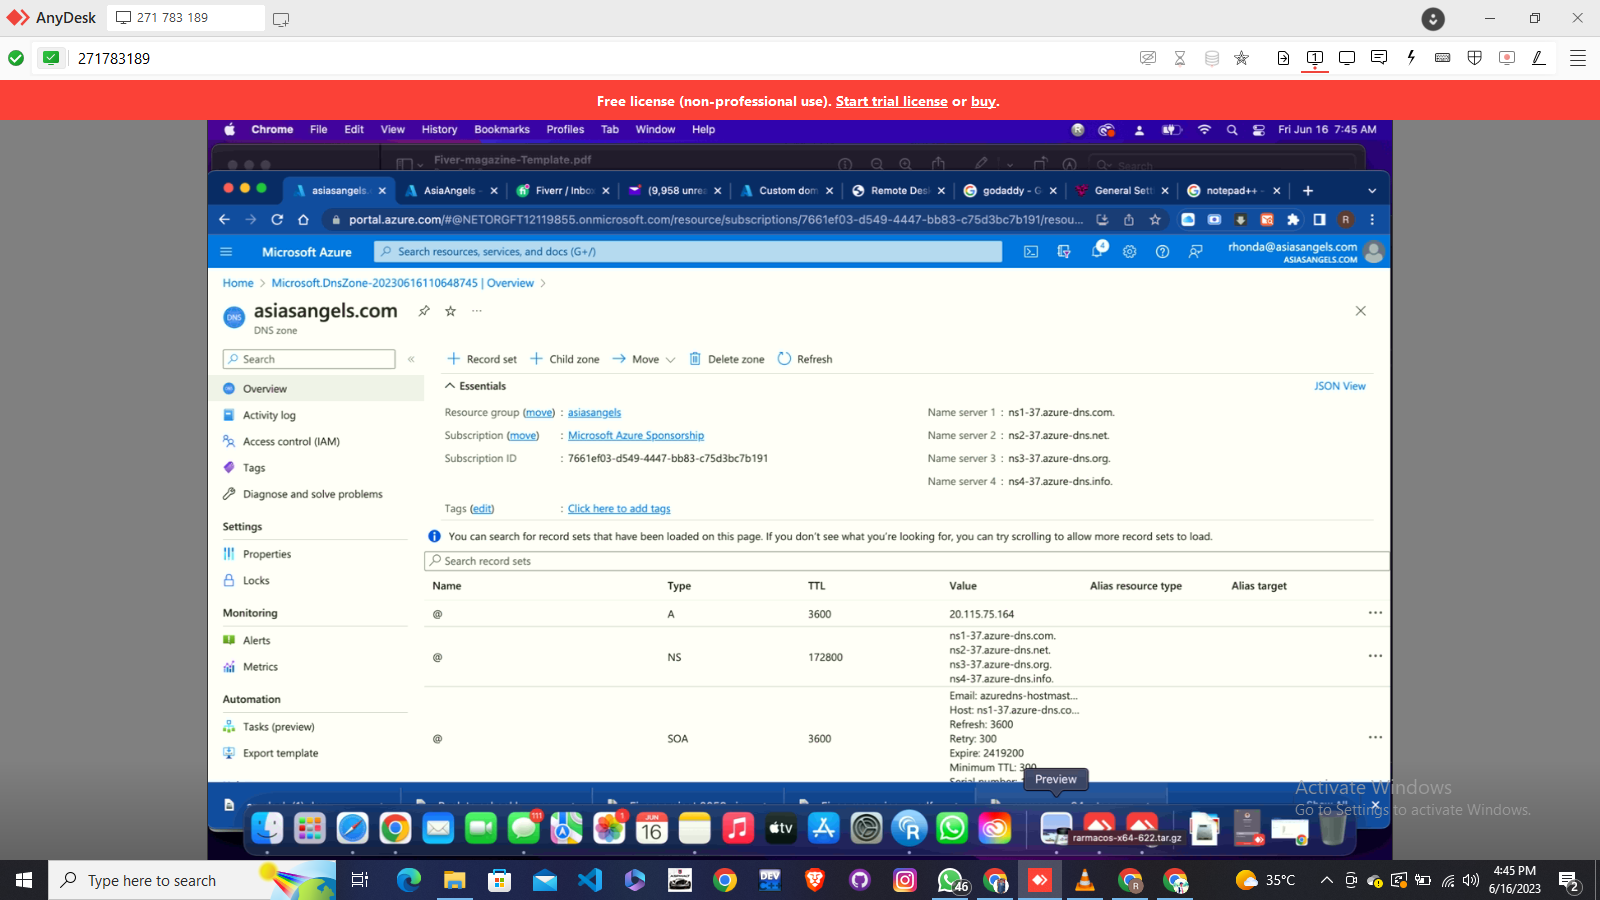The height and width of the screenshot is (900, 1600).
Task: Open the macOS Bookmarks menu
Action: pyautogui.click(x=502, y=130)
